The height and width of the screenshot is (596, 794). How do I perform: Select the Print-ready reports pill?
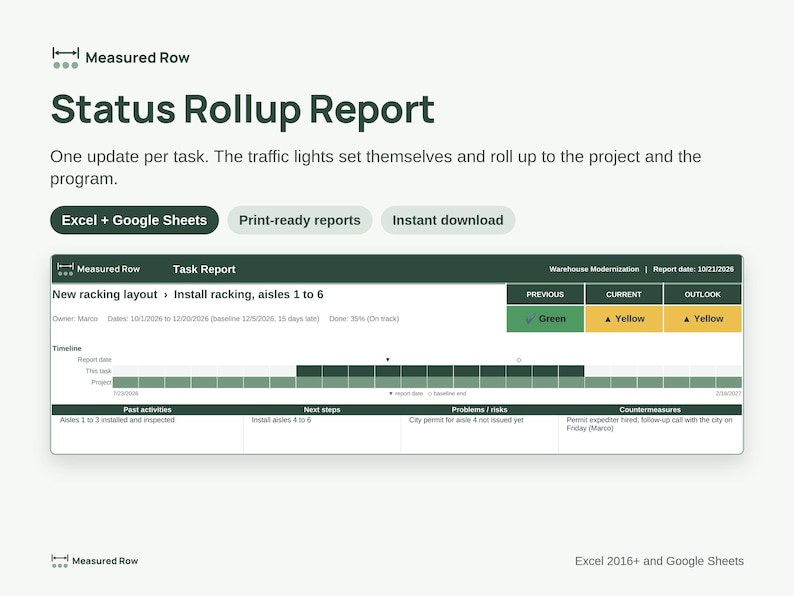pos(300,220)
